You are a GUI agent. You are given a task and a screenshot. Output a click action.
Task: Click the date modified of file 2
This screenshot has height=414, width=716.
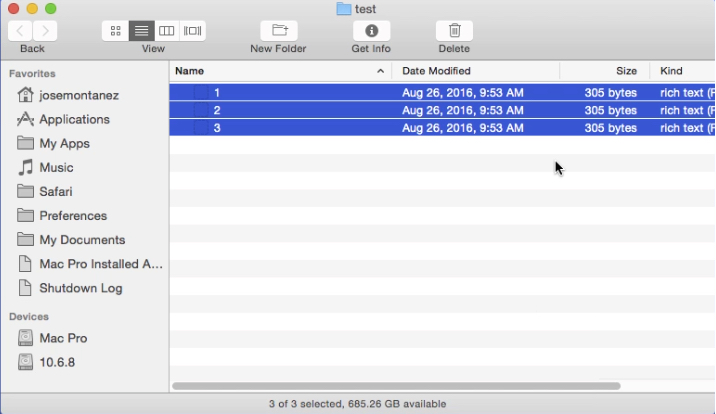463,110
